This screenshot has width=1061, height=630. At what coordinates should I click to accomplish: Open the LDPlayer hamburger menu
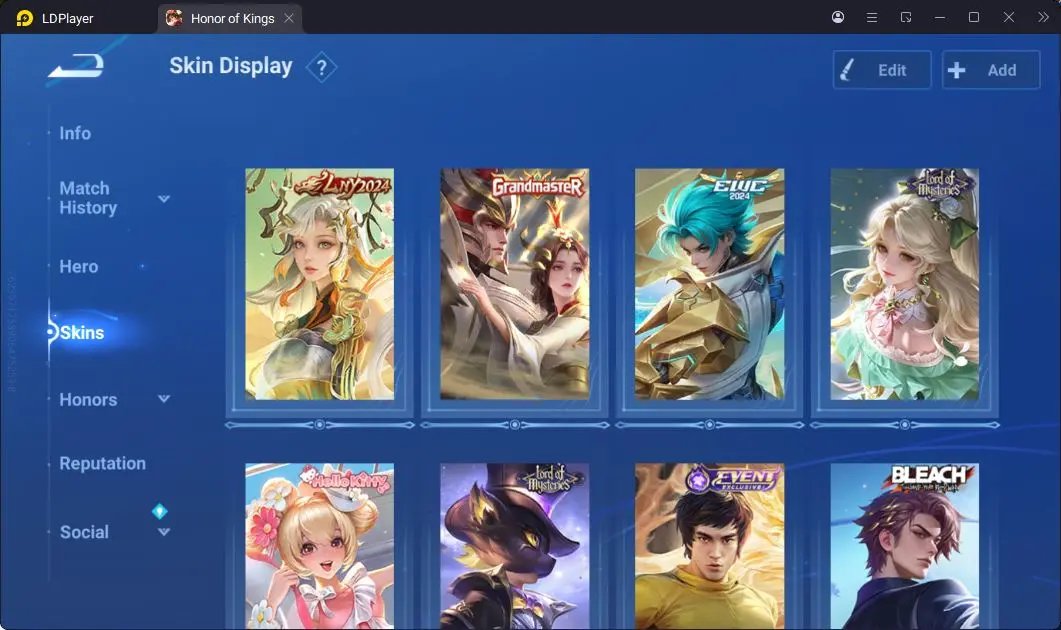(x=872, y=18)
